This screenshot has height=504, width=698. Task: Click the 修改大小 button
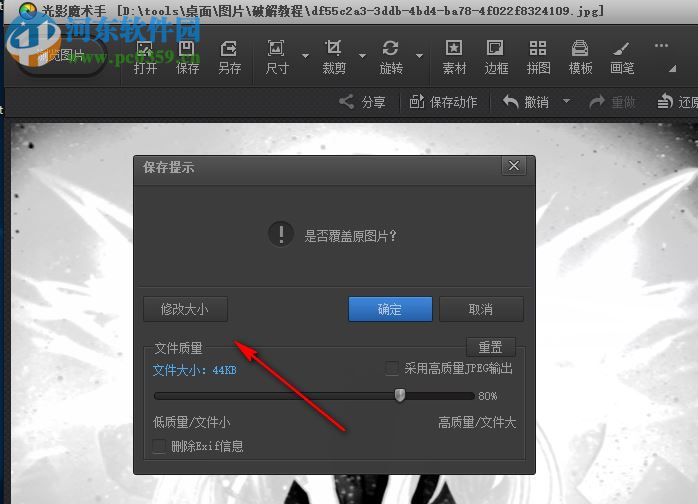[185, 309]
